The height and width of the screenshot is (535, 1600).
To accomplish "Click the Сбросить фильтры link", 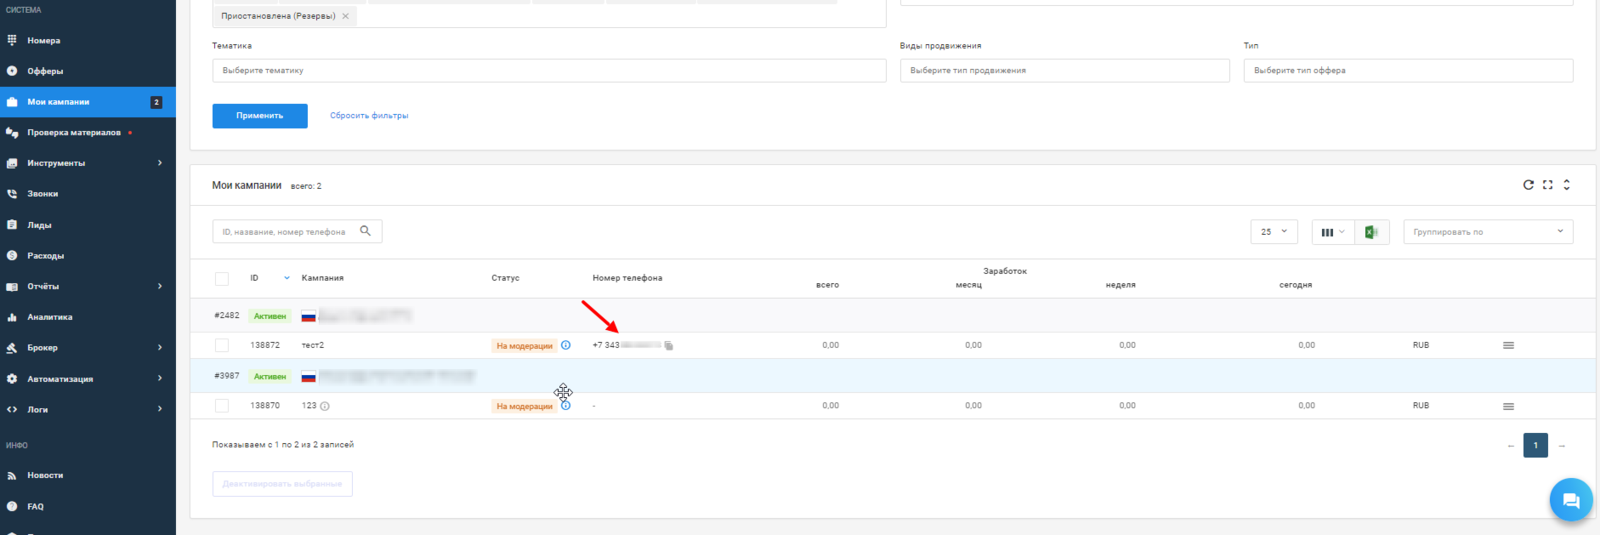I will (x=369, y=116).
